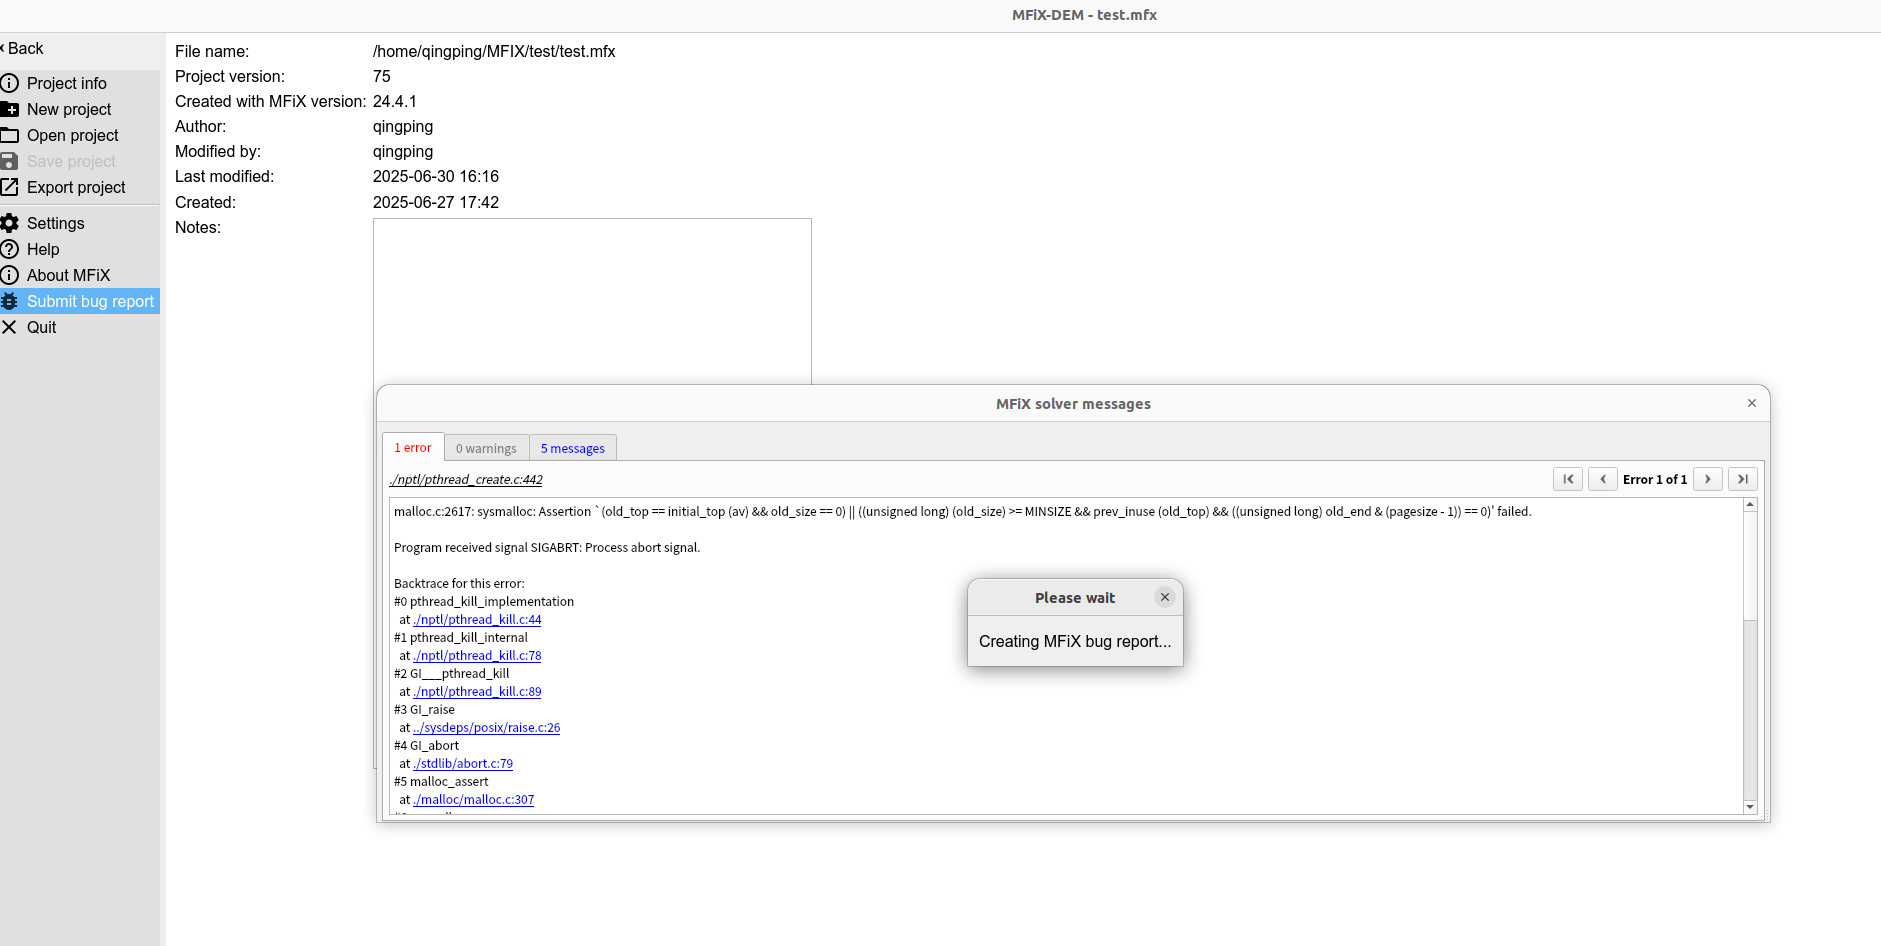This screenshot has height=946, width=1881.
Task: Click the Submit bug report bug icon
Action: point(10,301)
